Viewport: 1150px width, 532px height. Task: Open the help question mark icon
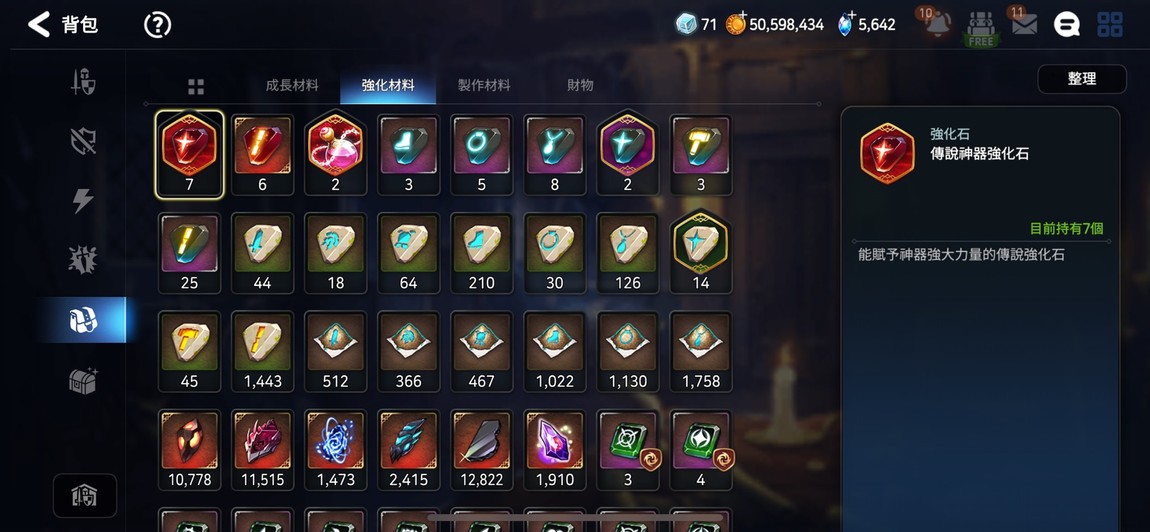pyautogui.click(x=158, y=25)
